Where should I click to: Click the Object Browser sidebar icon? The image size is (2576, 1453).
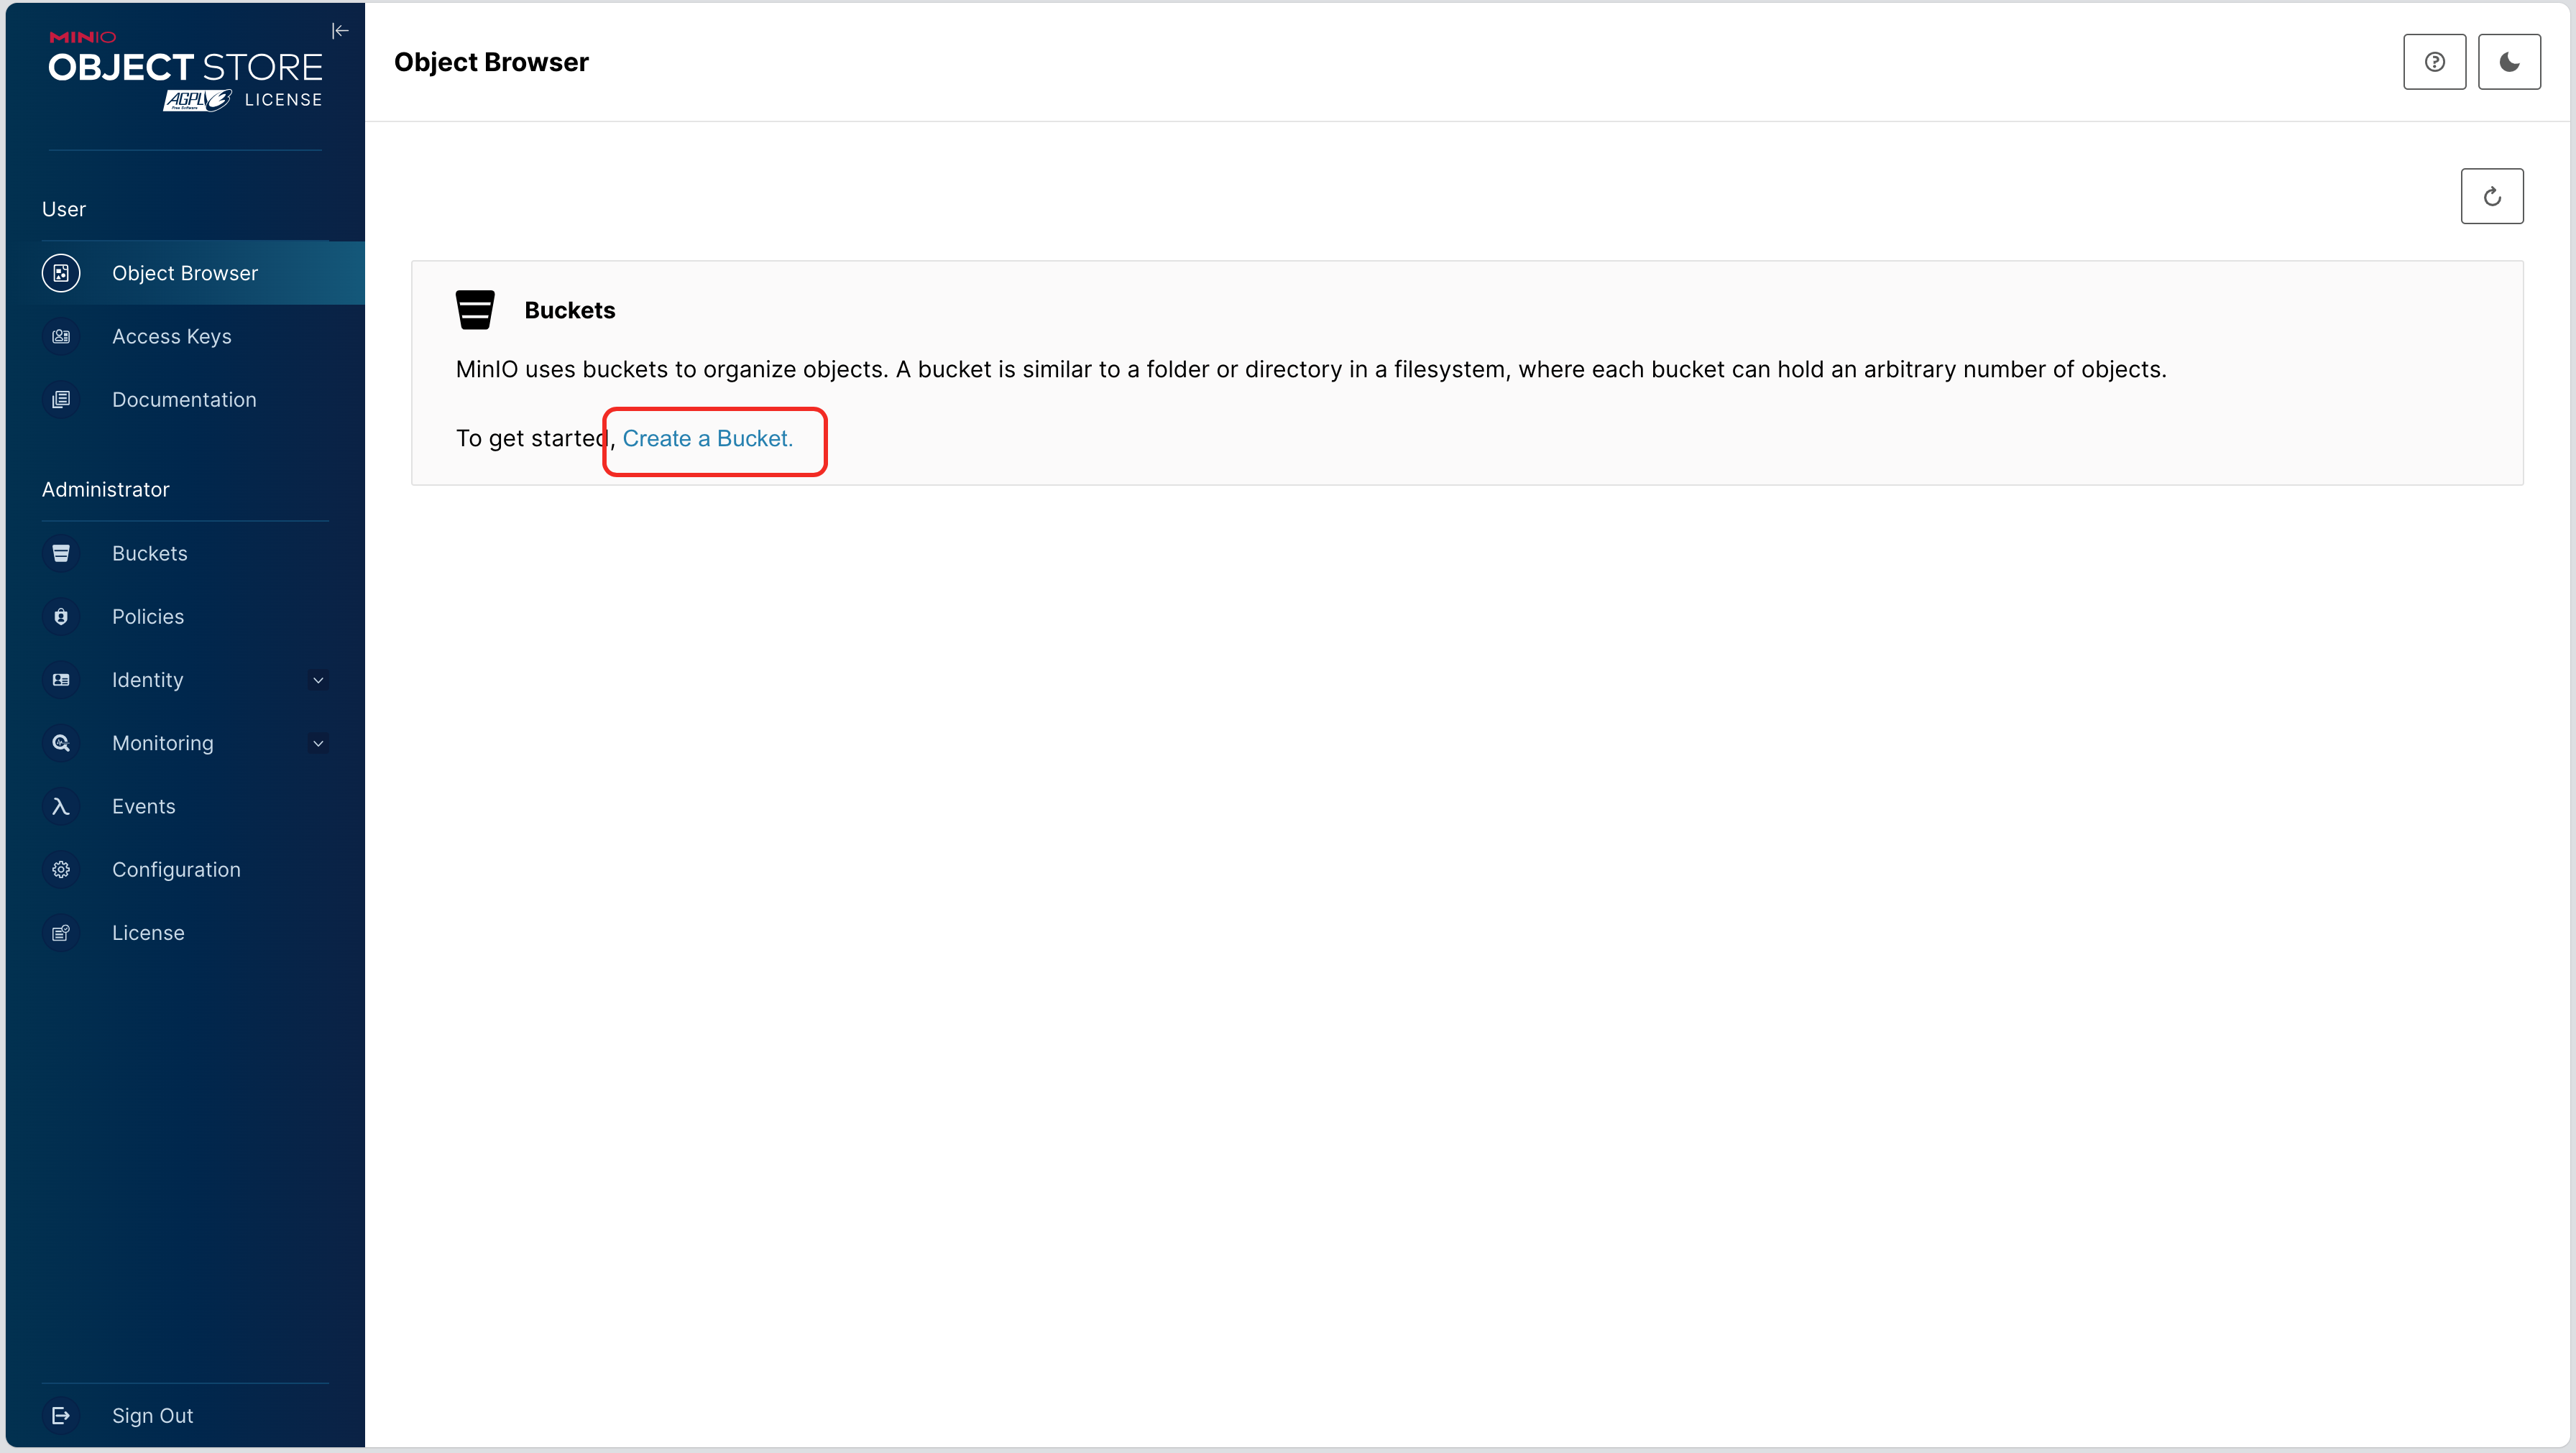point(61,273)
